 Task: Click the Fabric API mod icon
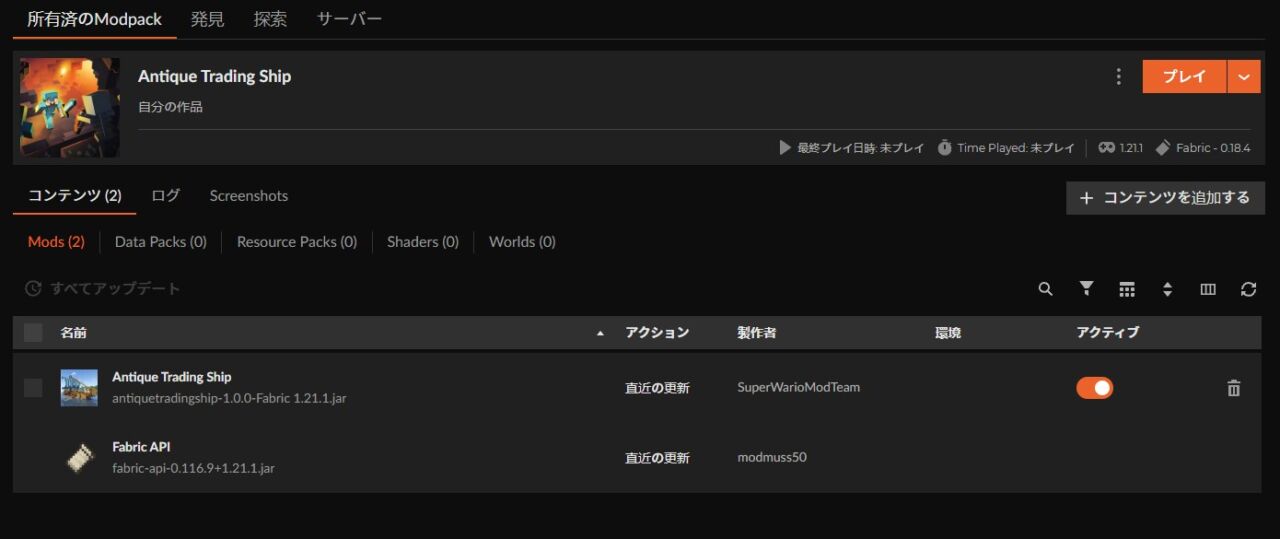pyautogui.click(x=79, y=458)
